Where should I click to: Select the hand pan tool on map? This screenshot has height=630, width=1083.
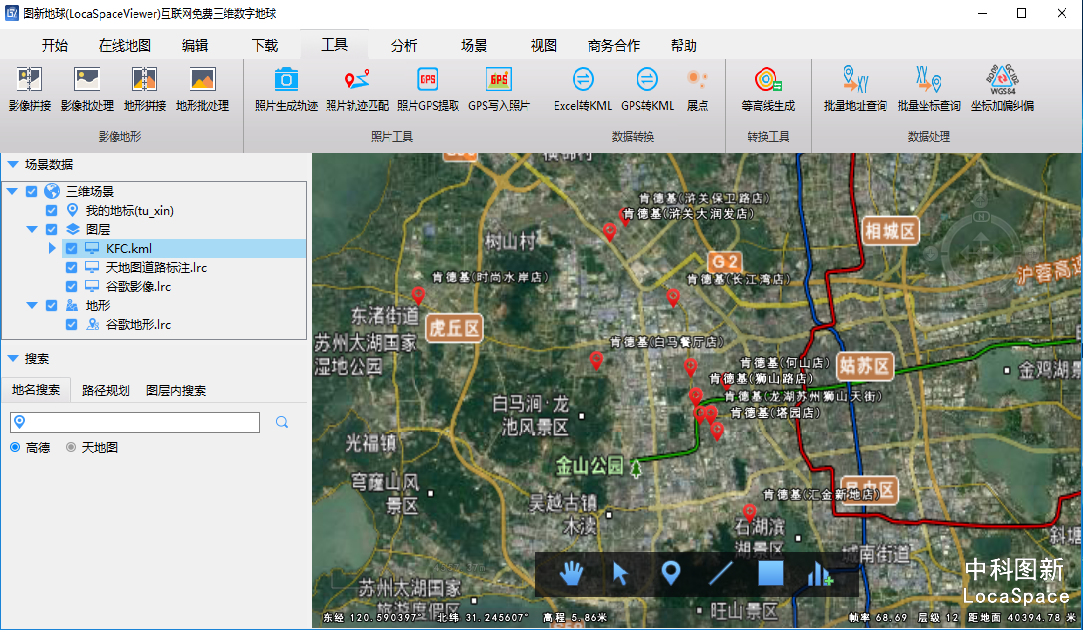click(571, 573)
